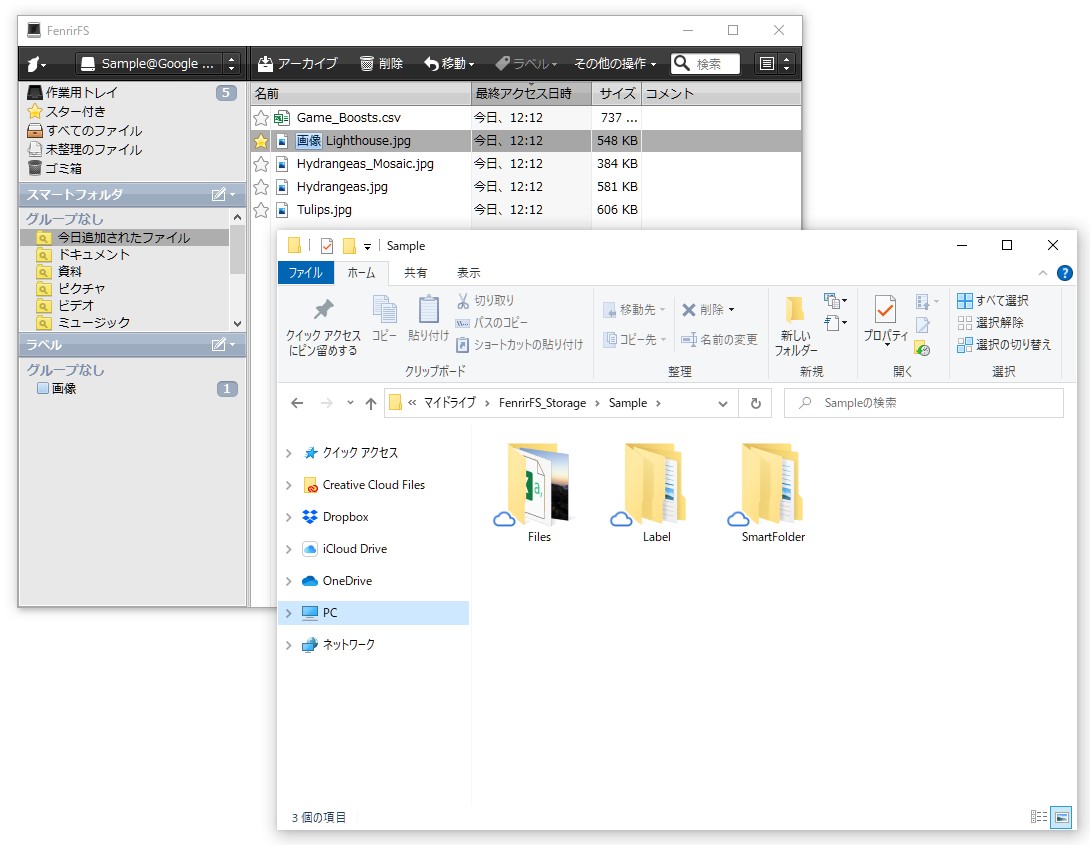This screenshot has height=845, width=1090.
Task: Expand the OneDrive entry in the sidebar
Action: [x=290, y=581]
